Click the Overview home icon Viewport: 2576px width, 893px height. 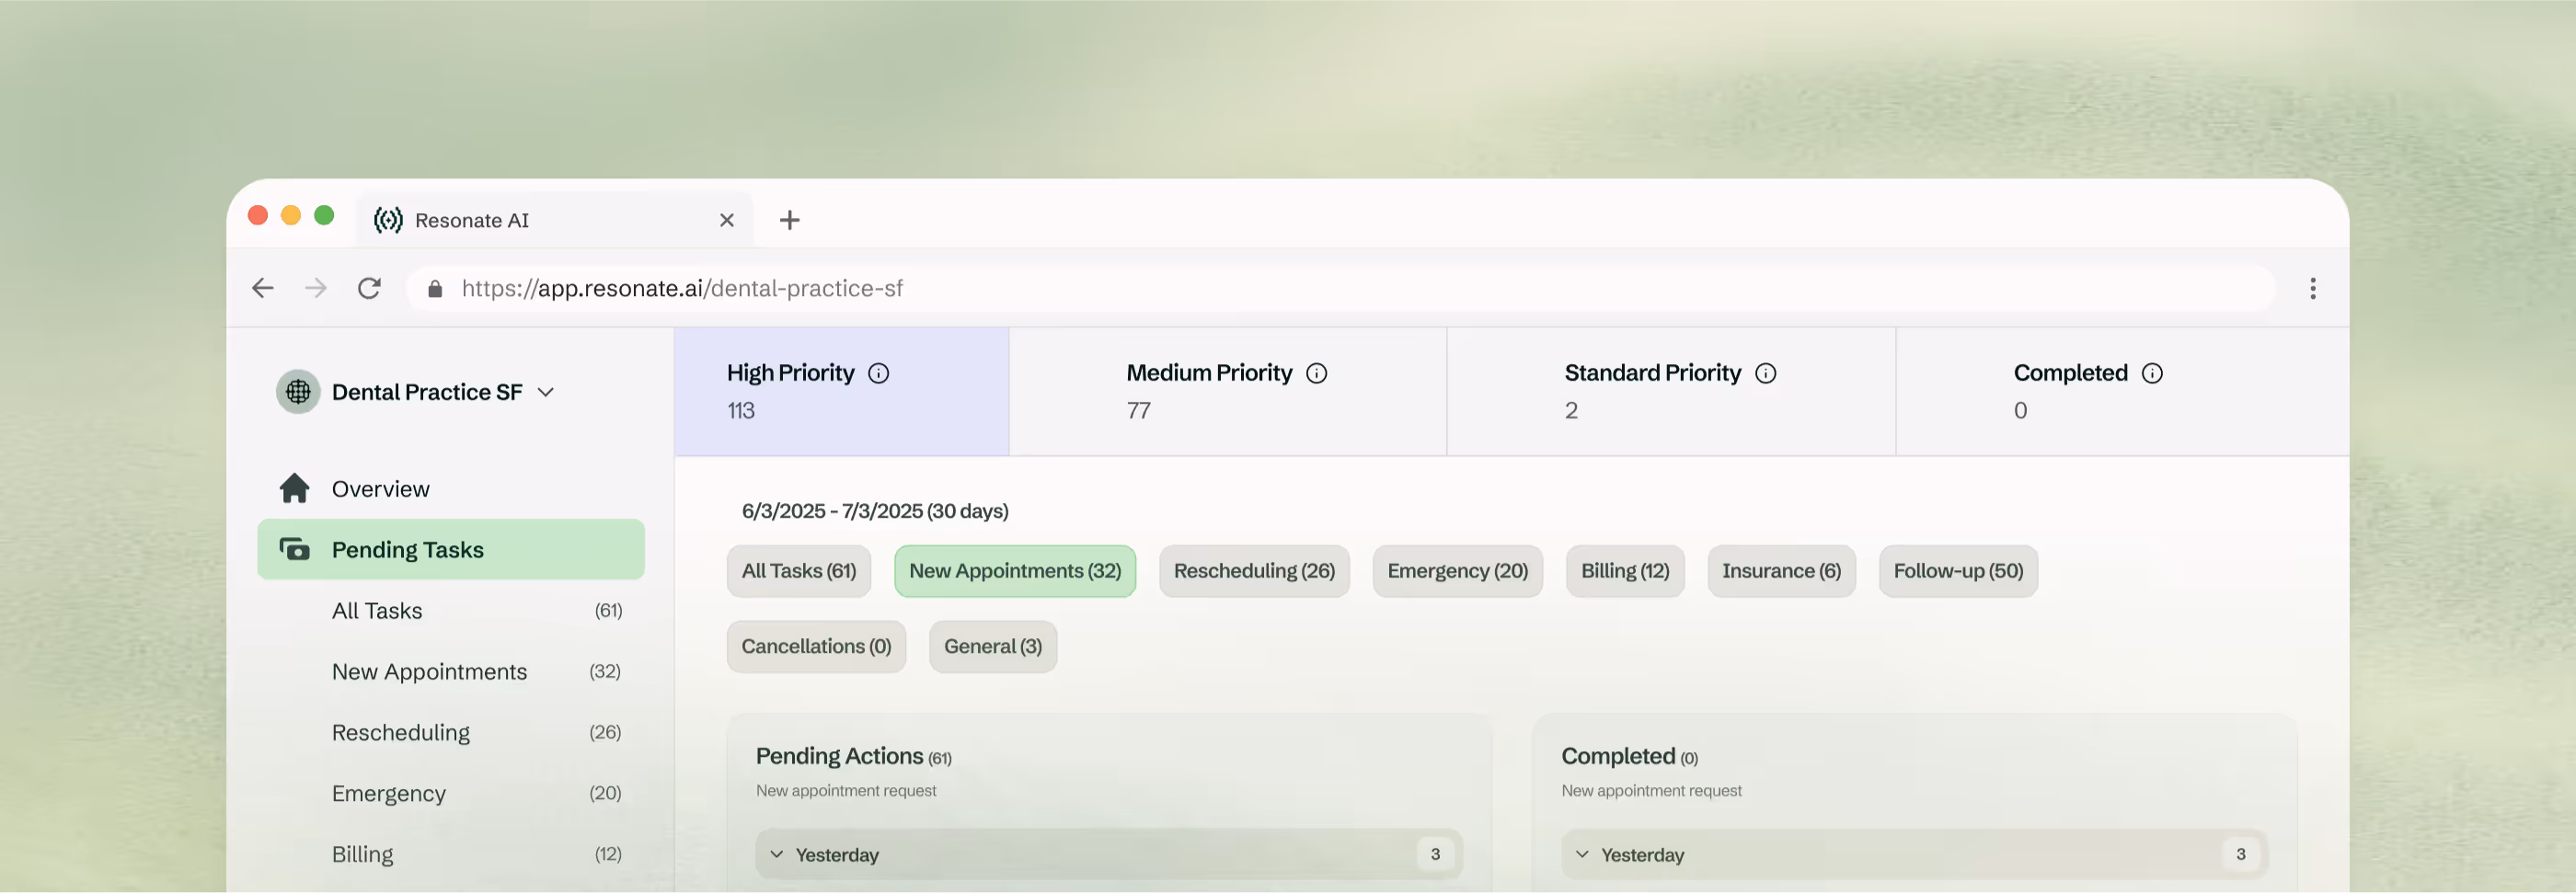click(294, 488)
